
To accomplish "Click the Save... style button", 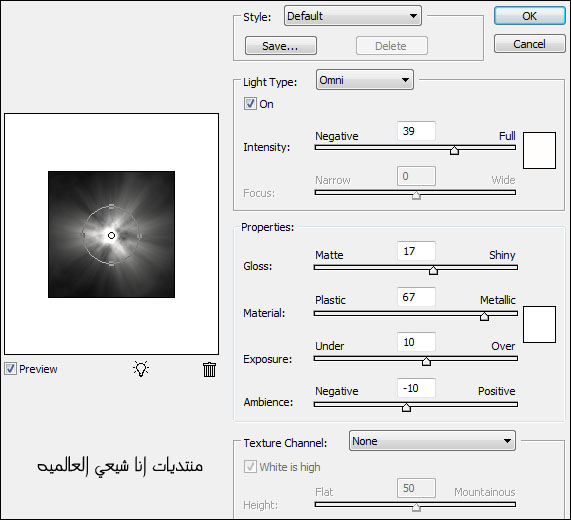I will pyautogui.click(x=281, y=46).
